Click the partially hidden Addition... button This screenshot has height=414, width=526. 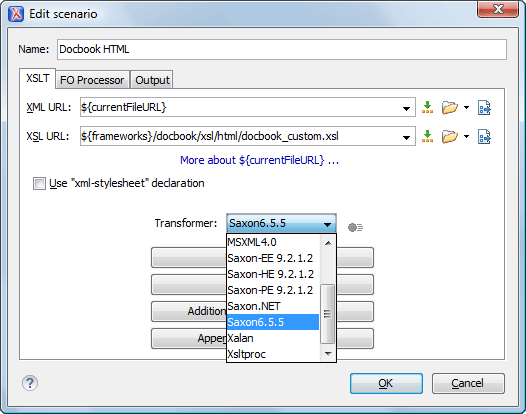click(189, 311)
